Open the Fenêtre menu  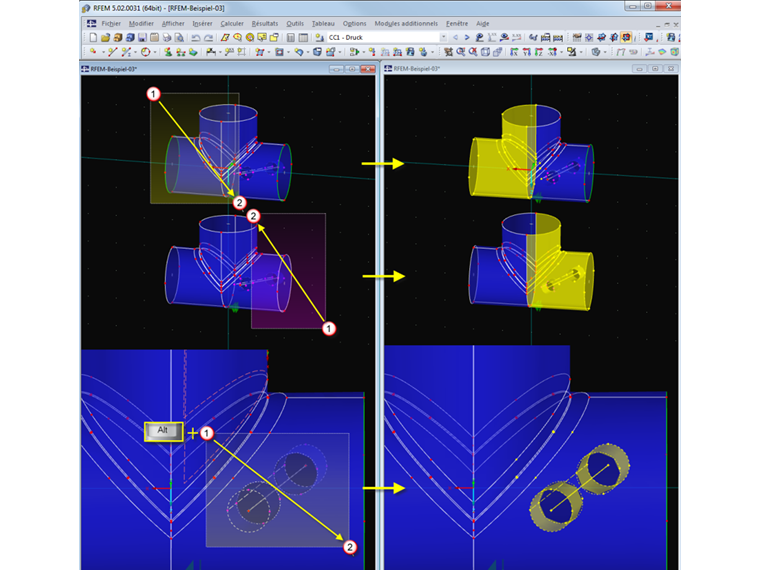pyautogui.click(x=457, y=23)
